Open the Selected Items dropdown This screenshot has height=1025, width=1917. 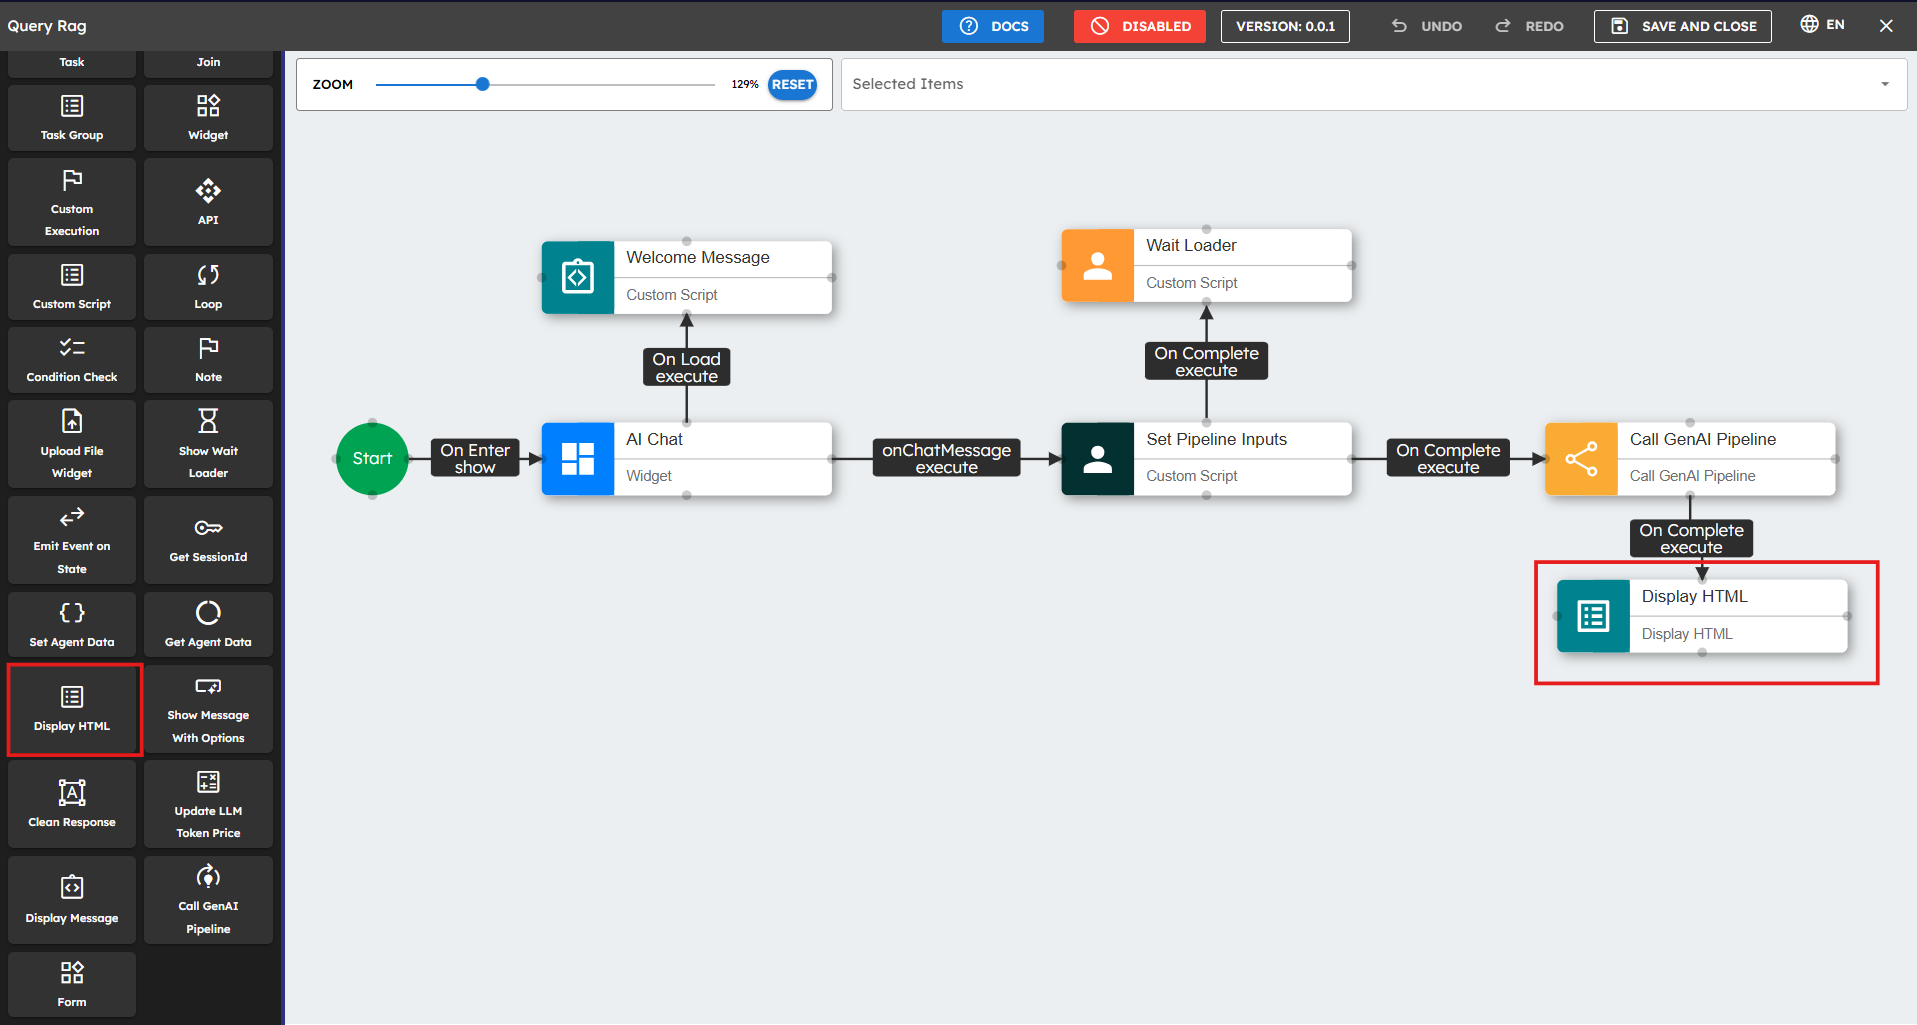point(1360,84)
